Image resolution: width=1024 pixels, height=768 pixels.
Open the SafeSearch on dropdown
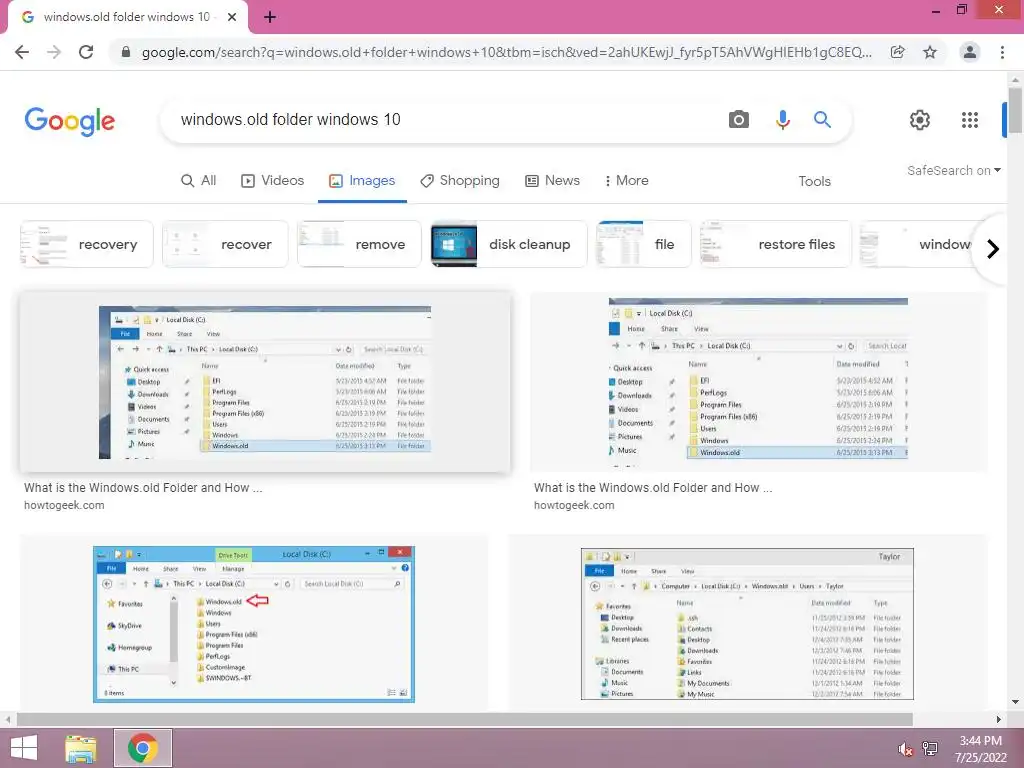click(953, 170)
